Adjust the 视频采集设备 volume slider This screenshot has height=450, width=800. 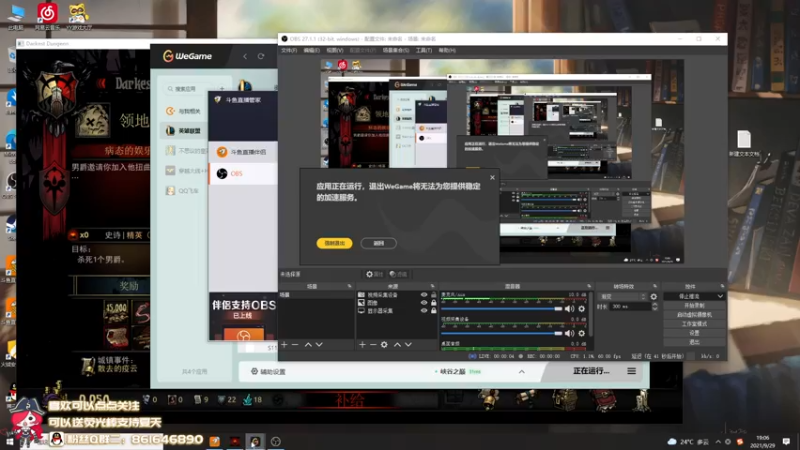(x=502, y=333)
